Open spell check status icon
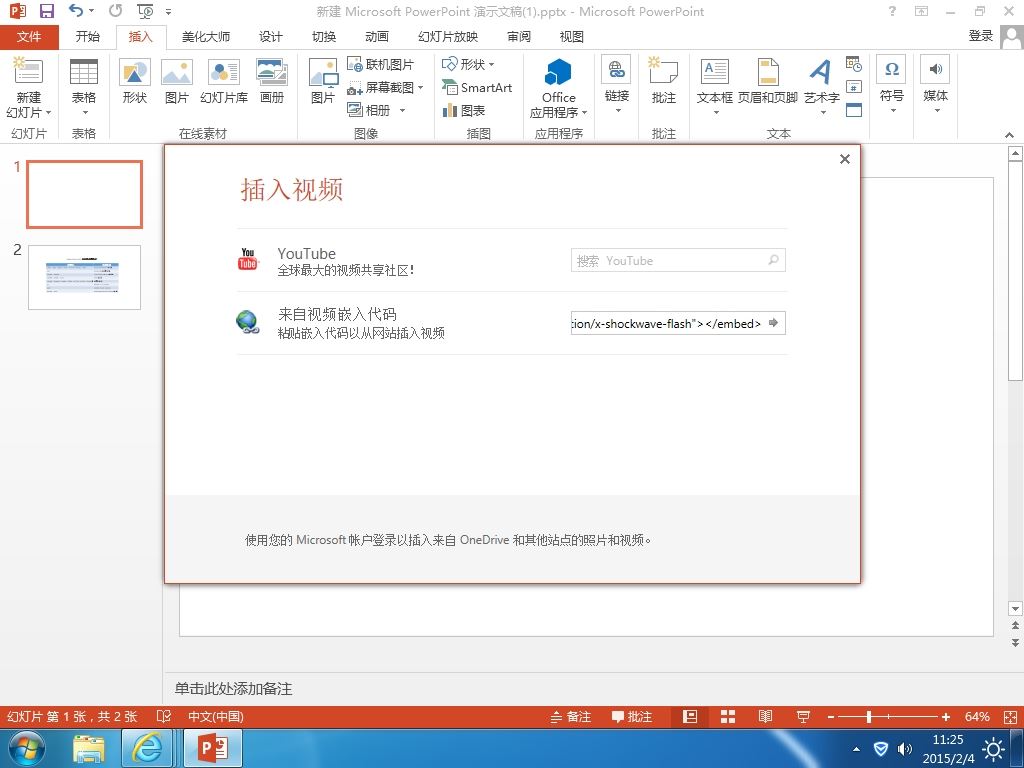1024x768 pixels. click(163, 716)
